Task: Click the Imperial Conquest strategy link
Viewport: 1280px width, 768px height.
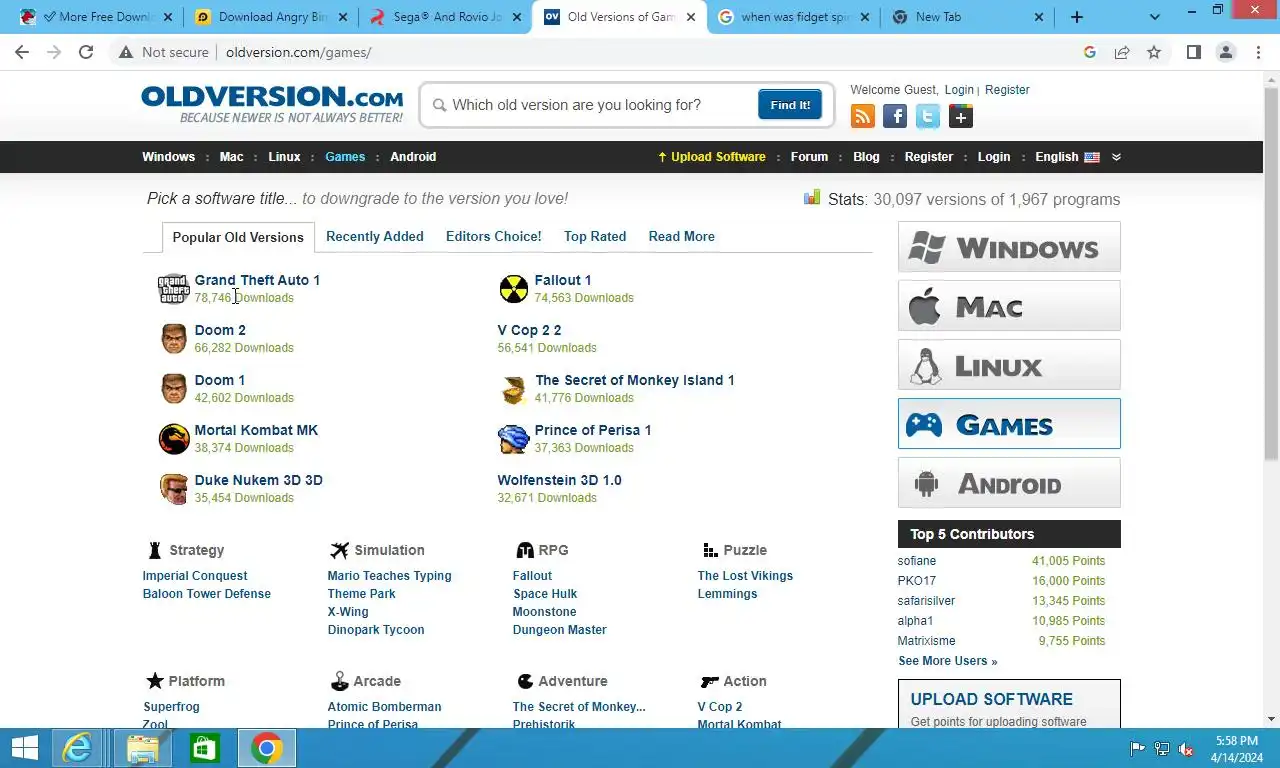Action: [195, 576]
